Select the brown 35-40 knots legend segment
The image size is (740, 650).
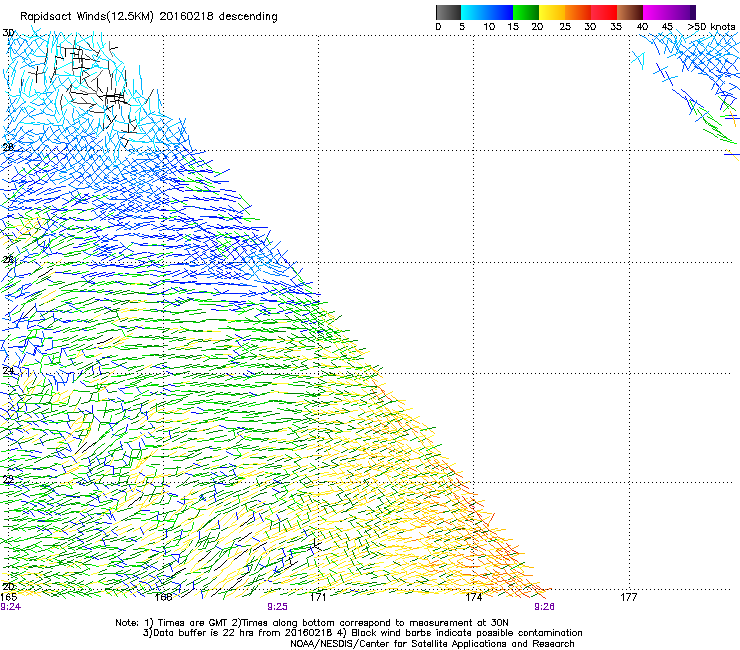(630, 12)
